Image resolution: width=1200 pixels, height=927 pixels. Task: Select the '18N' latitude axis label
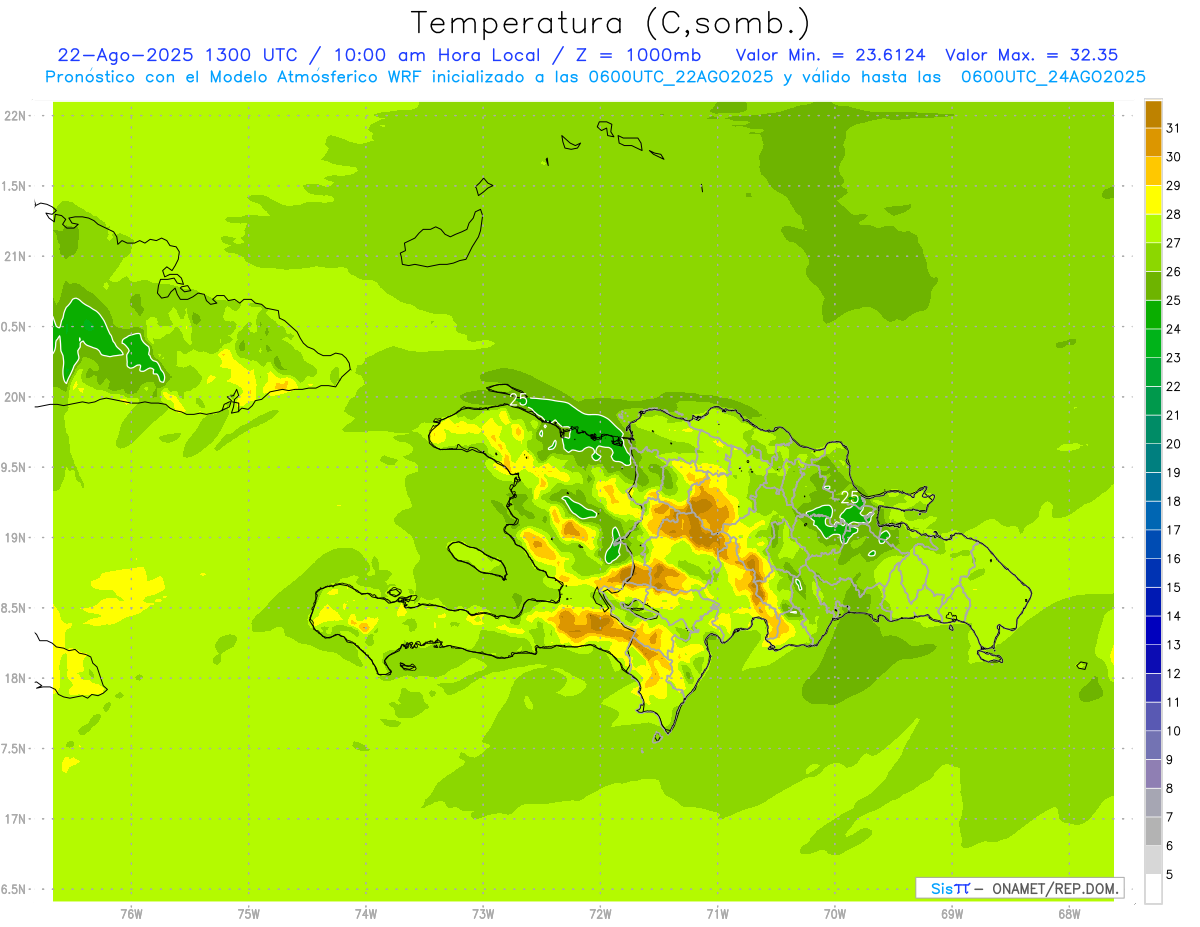point(15,678)
